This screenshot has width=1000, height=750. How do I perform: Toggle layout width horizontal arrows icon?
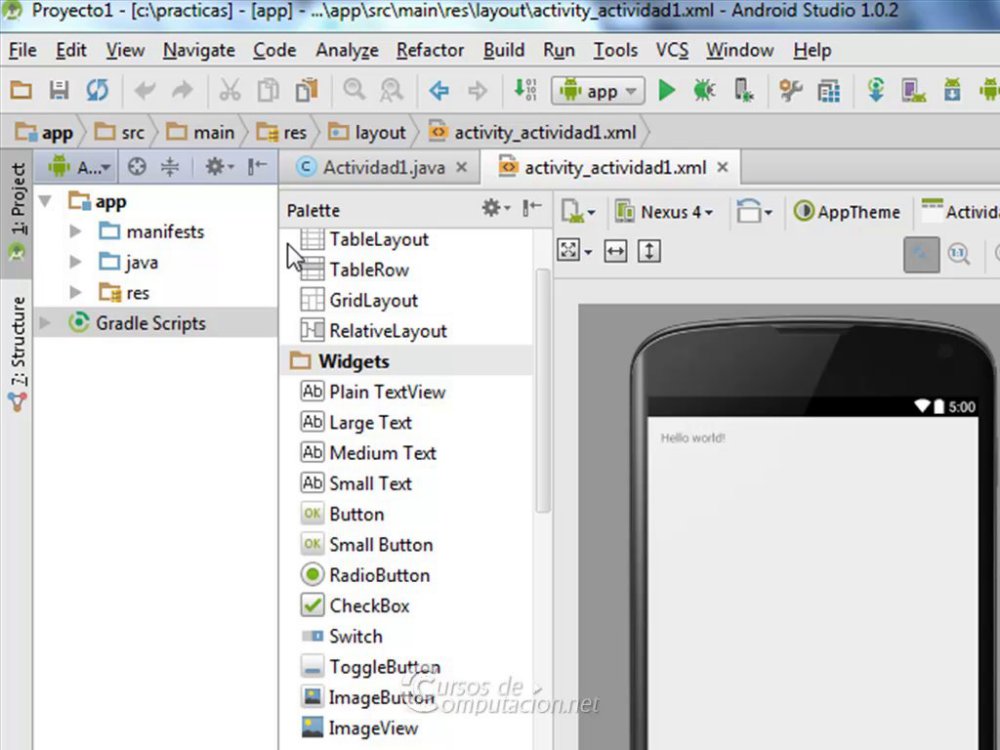pos(615,251)
